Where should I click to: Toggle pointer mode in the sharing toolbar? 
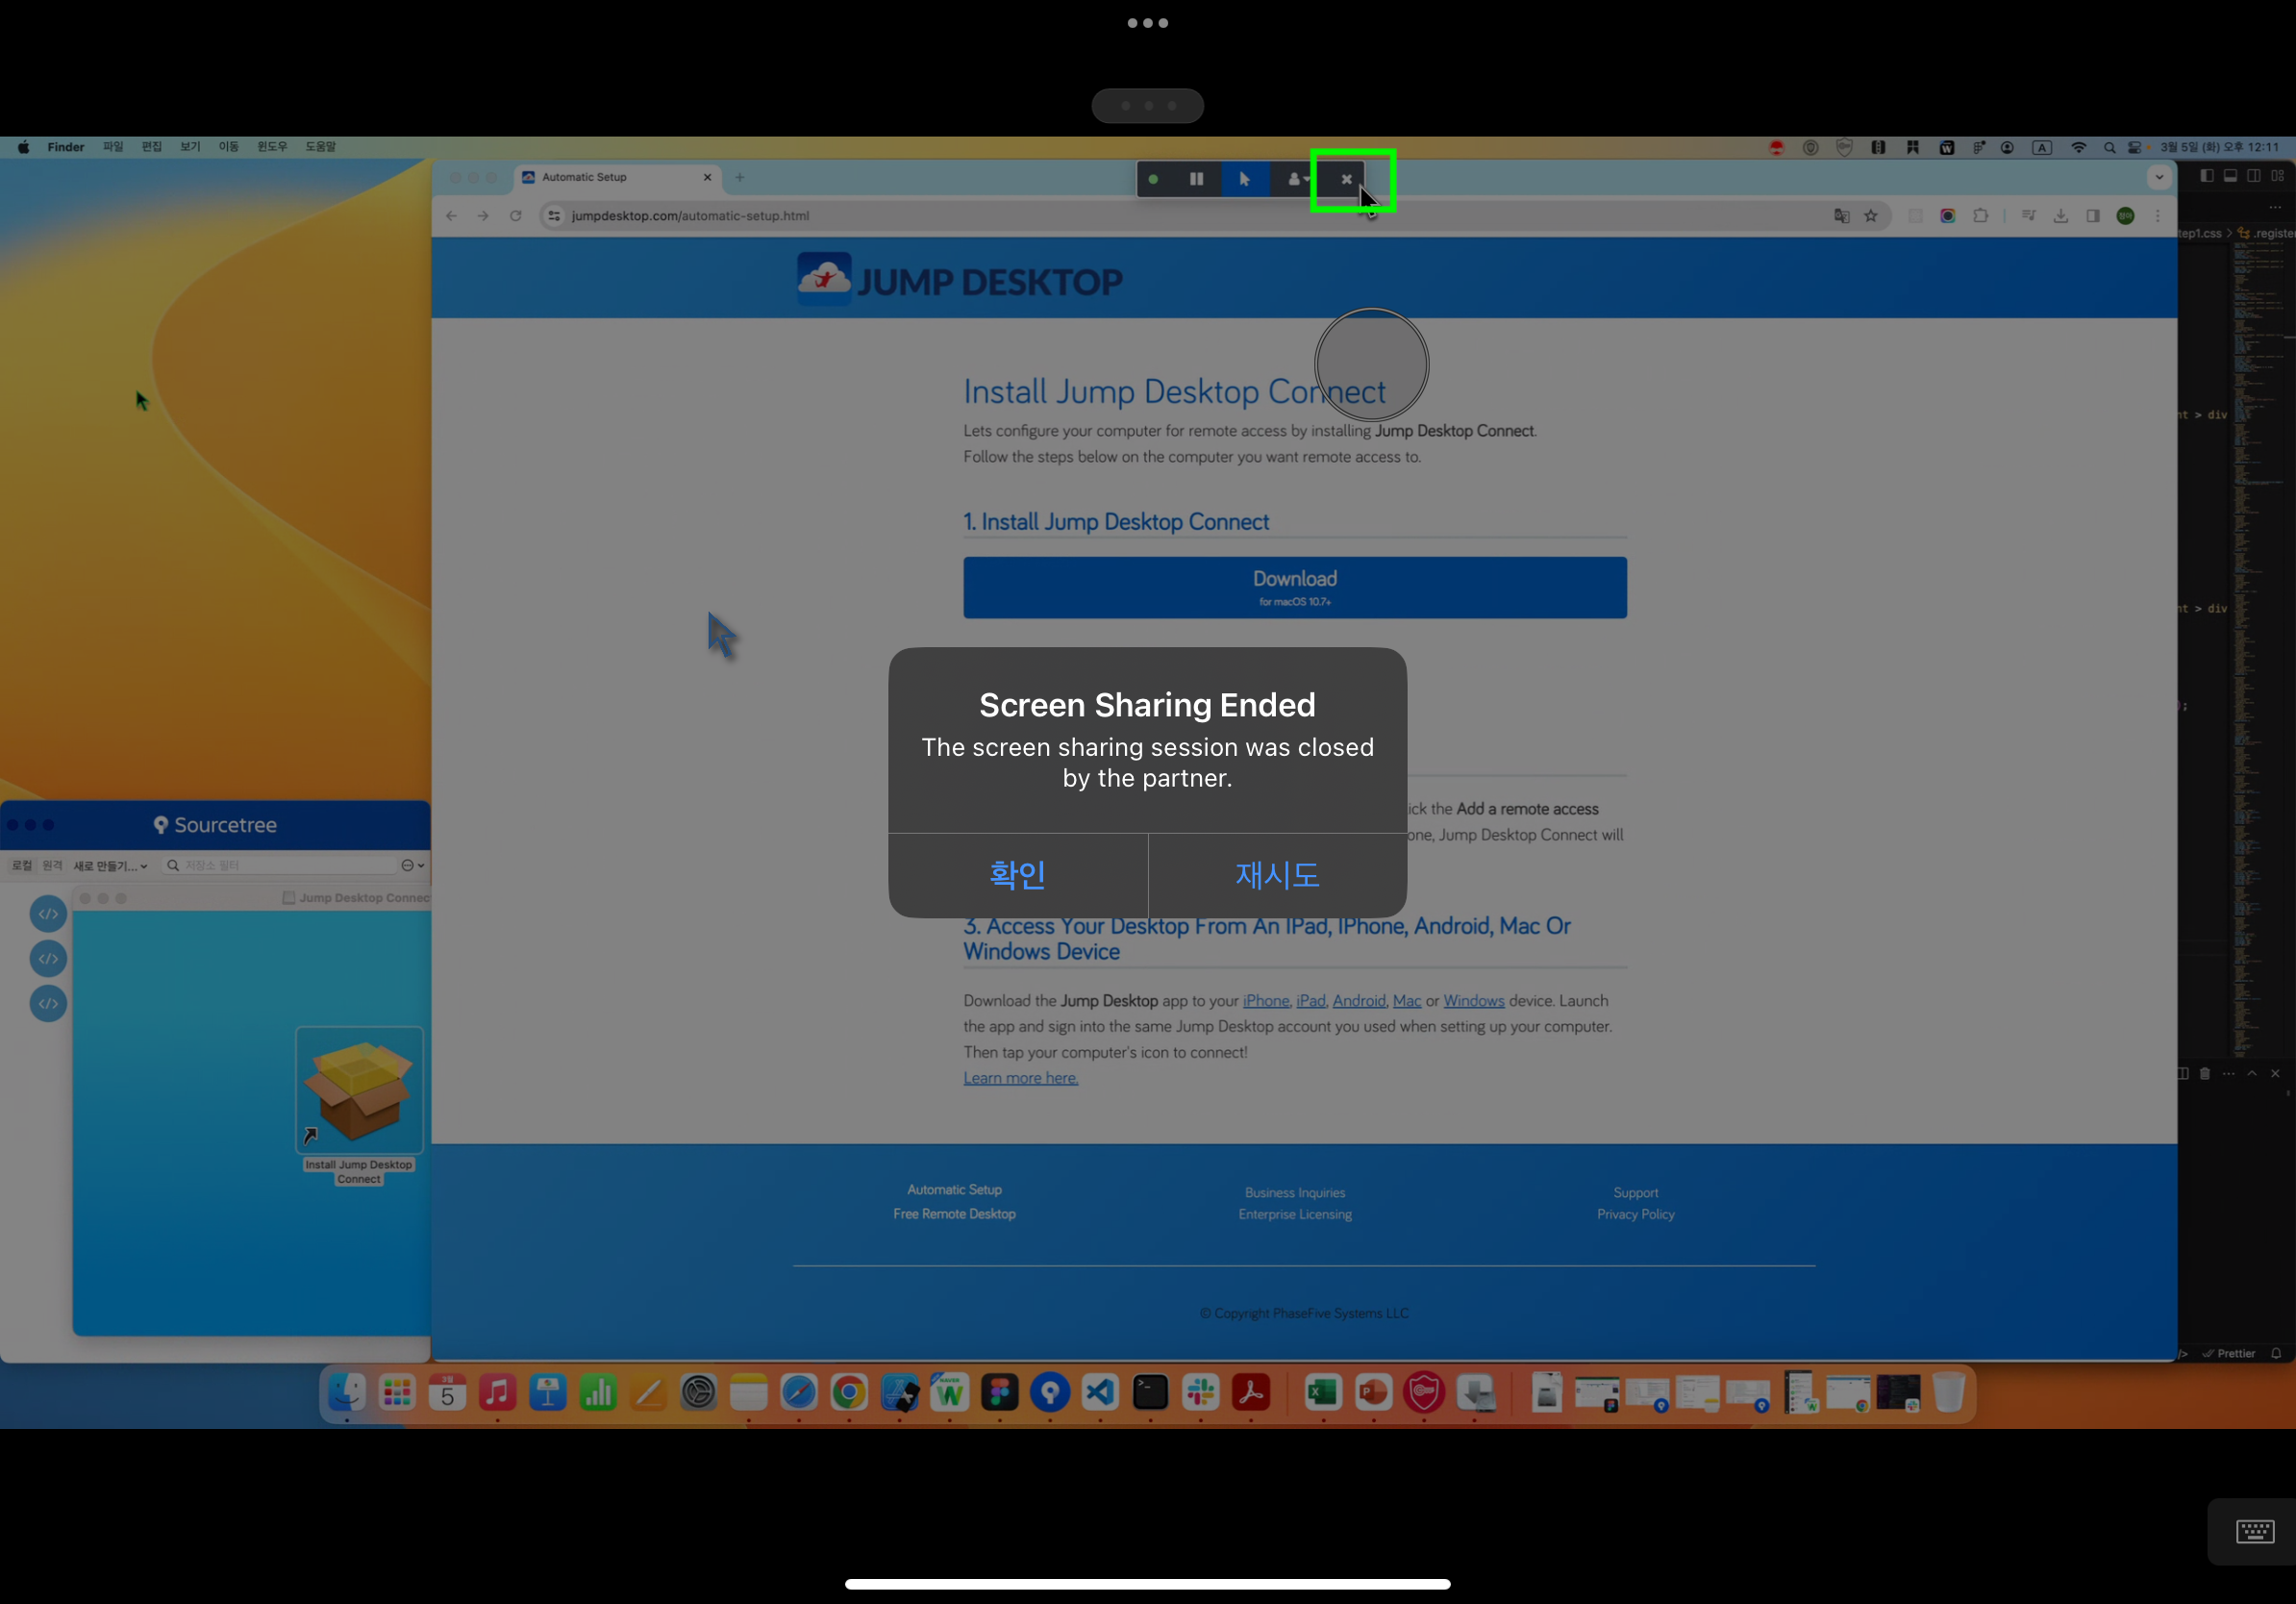coord(1245,179)
